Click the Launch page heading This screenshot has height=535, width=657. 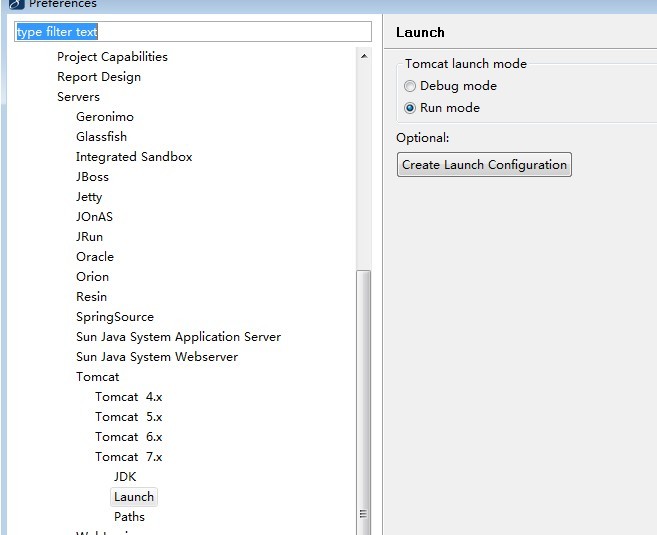420,32
